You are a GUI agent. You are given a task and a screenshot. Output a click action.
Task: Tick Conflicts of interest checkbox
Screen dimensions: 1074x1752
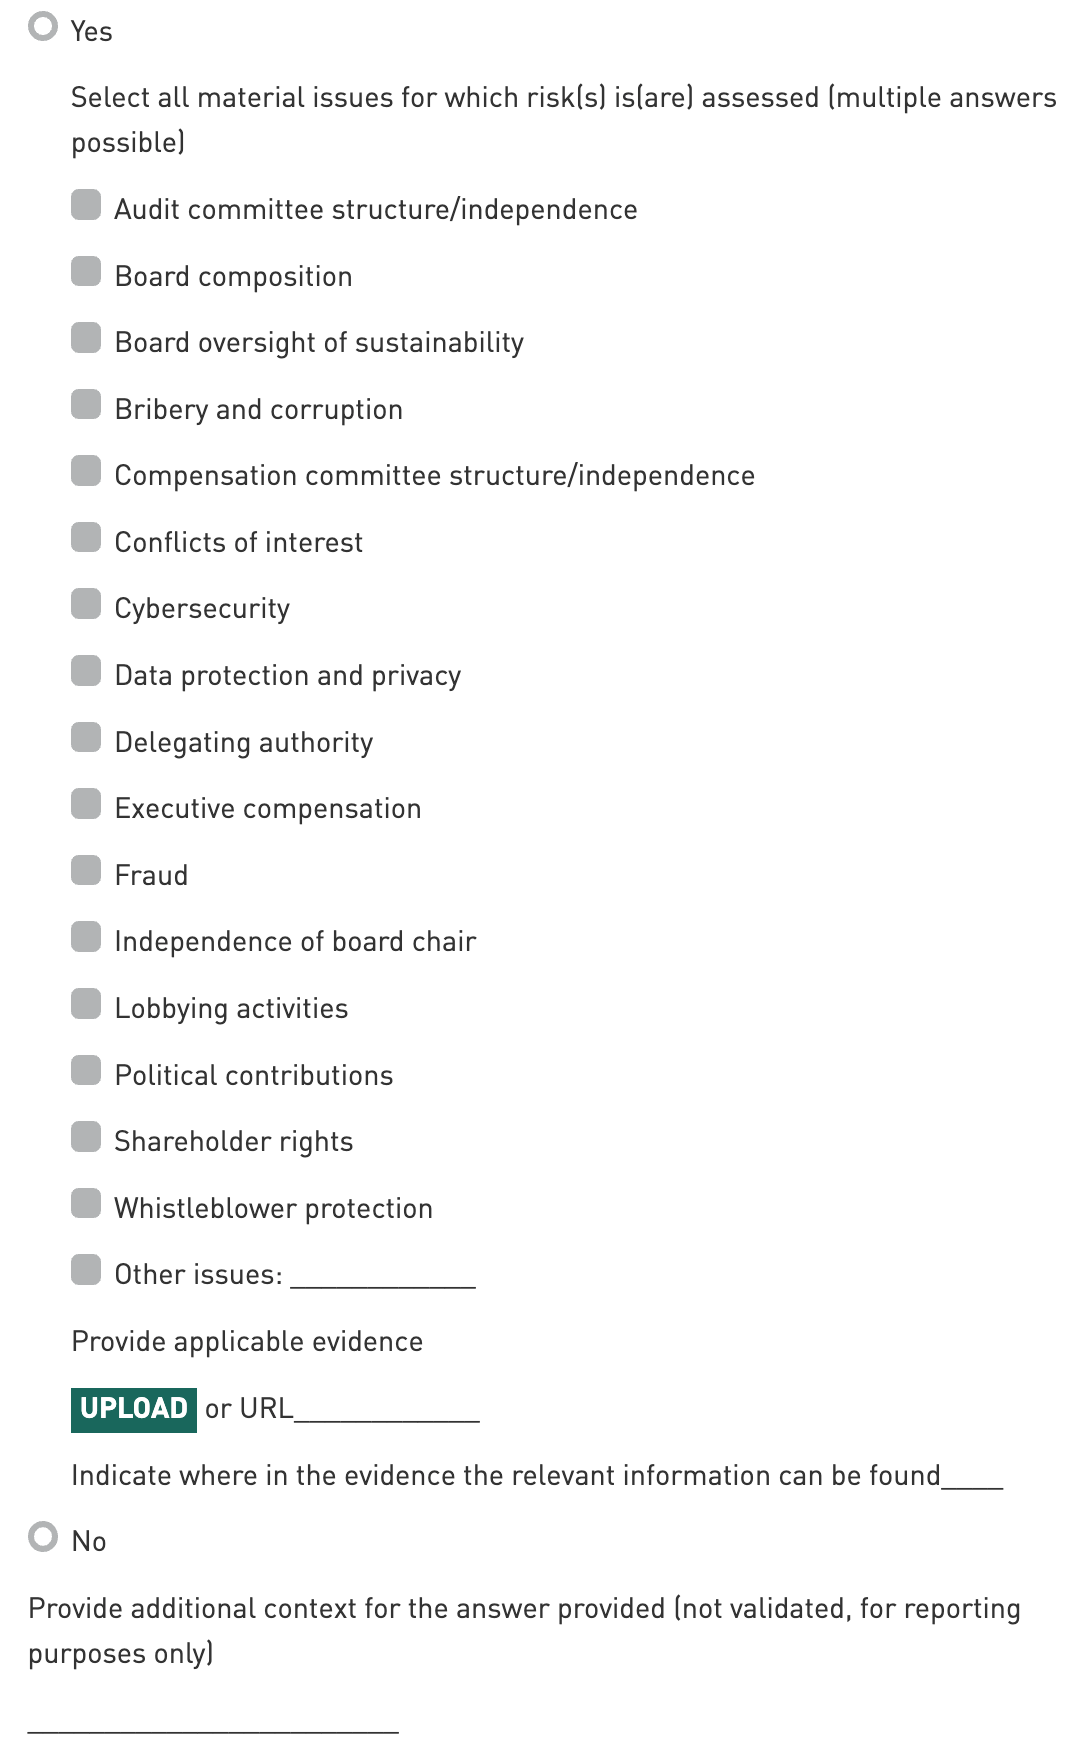[x=86, y=538]
